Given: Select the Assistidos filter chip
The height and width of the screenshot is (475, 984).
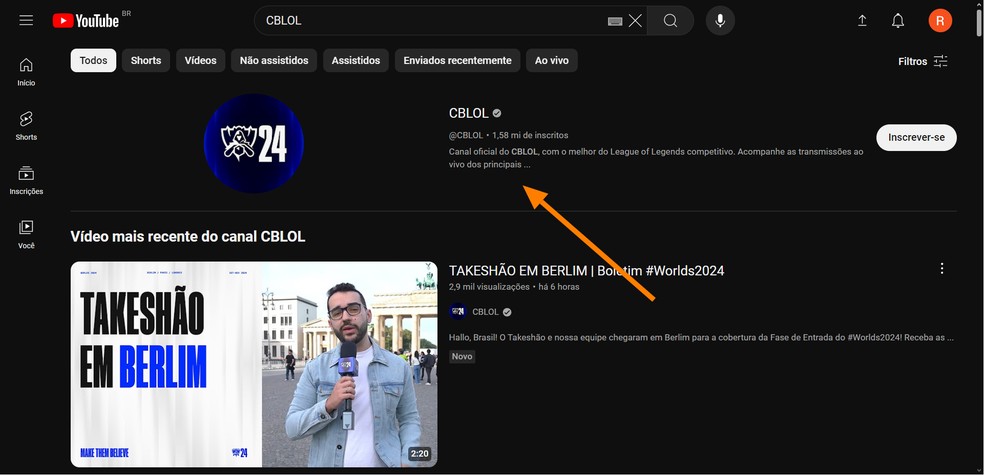Looking at the screenshot, I should 356,61.
